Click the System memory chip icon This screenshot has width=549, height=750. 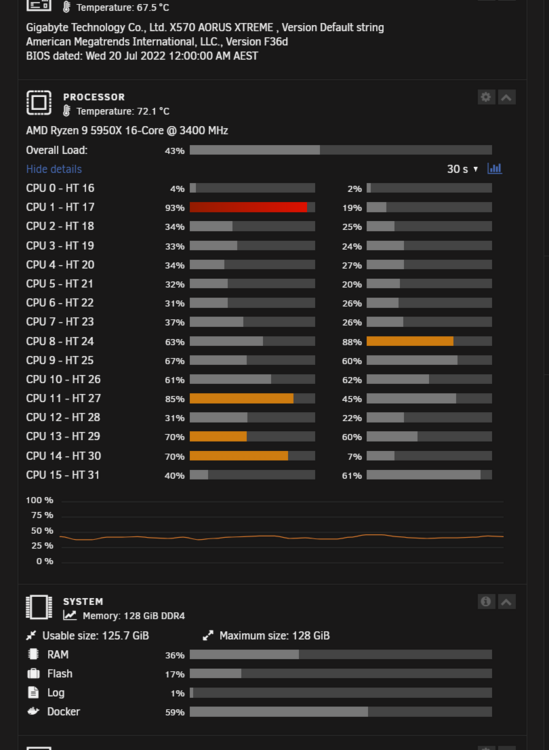[x=39, y=607]
